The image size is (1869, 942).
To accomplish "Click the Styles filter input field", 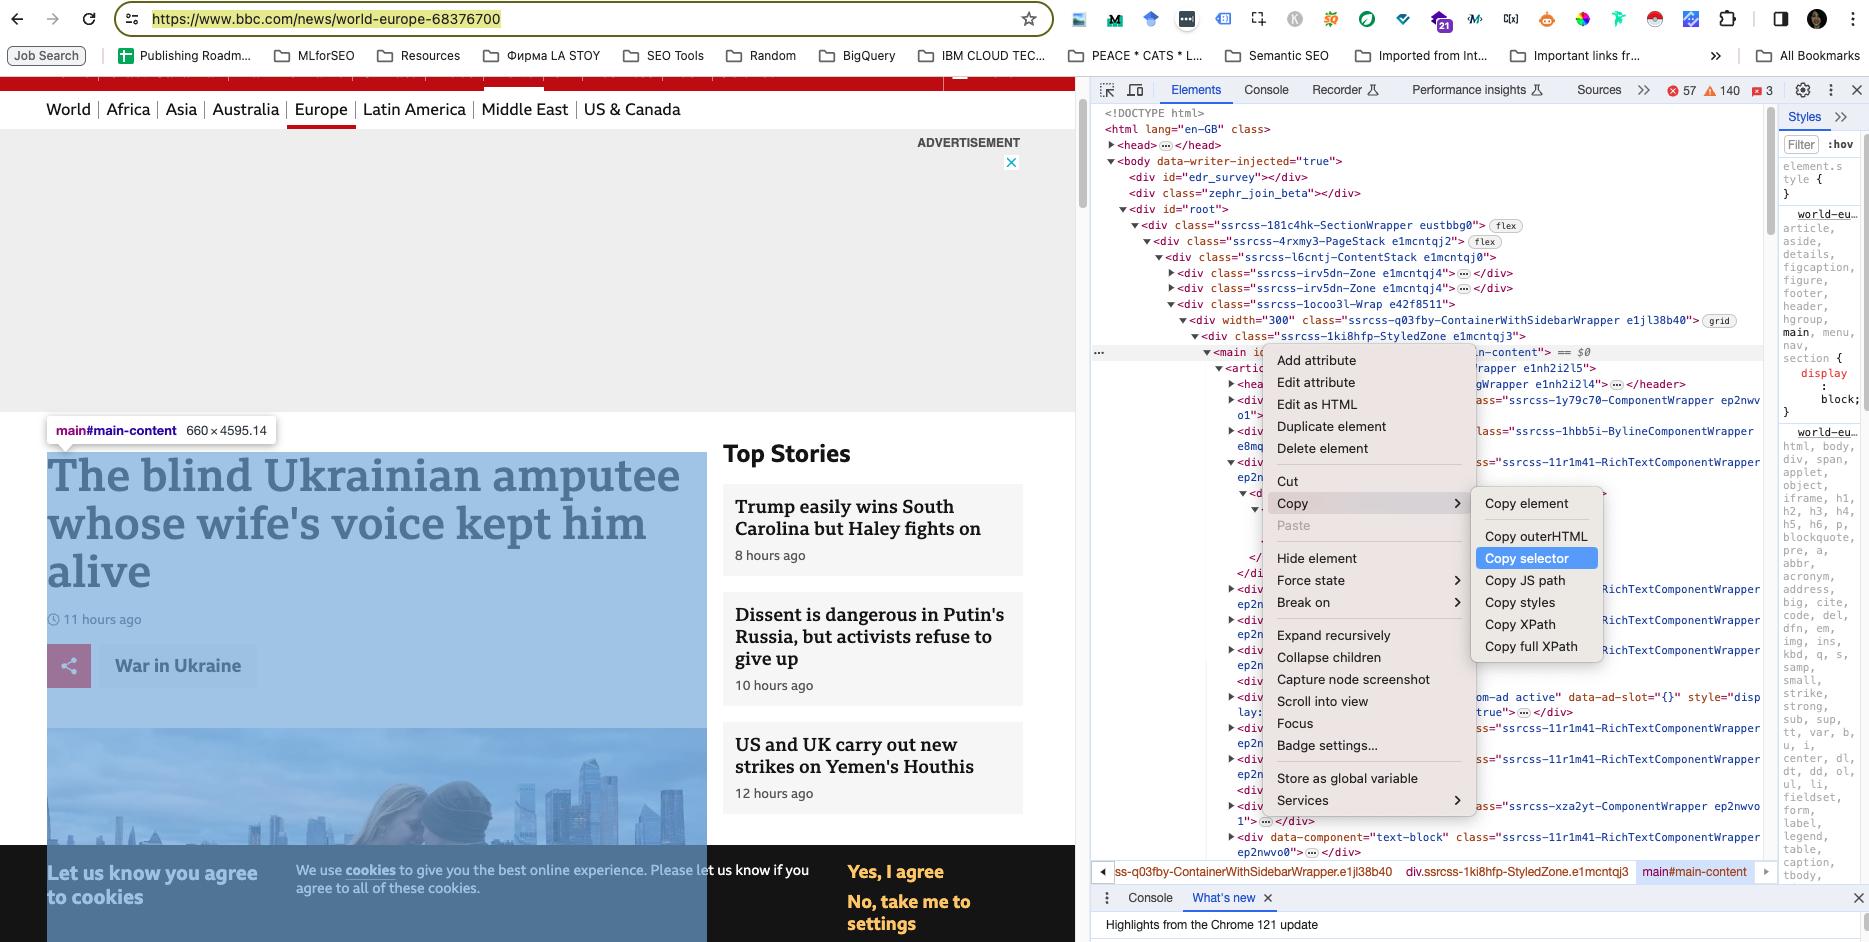I will pos(1801,145).
